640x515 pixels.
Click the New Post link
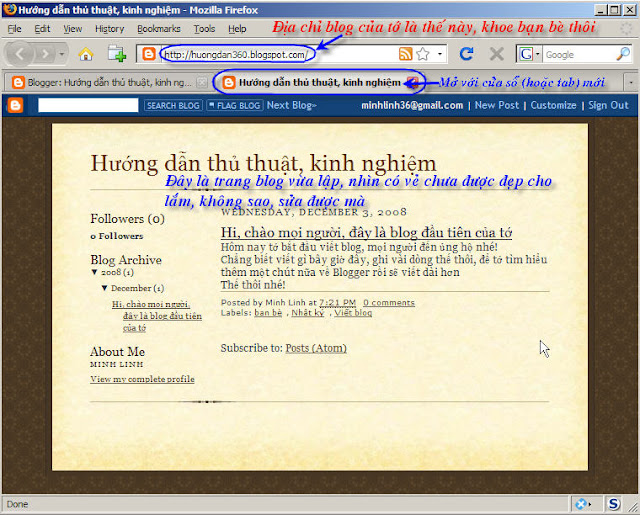pyautogui.click(x=497, y=105)
